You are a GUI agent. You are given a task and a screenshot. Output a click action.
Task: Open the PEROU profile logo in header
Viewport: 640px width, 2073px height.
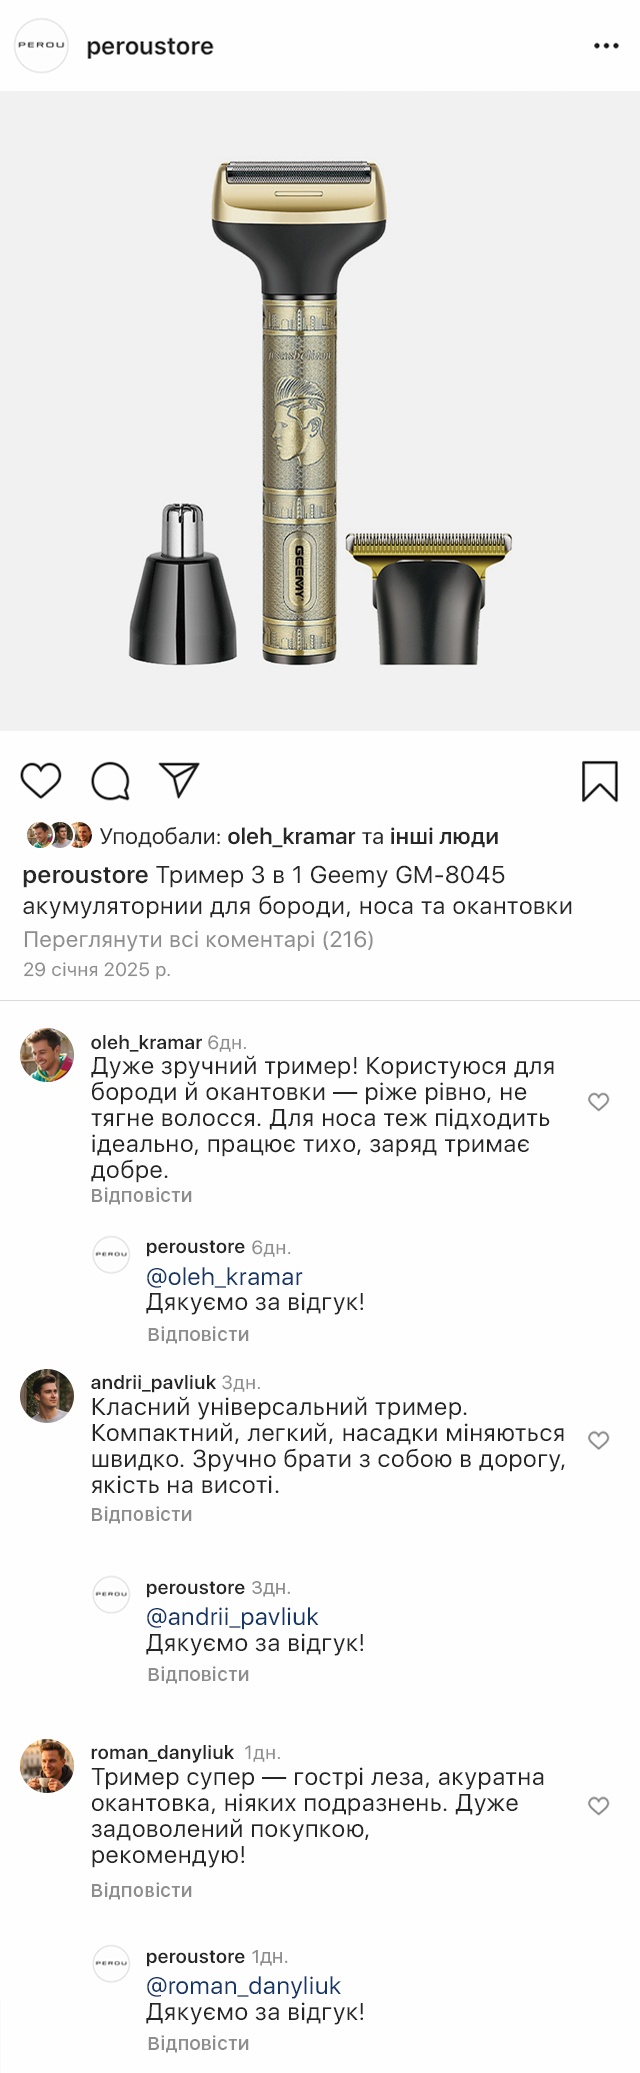point(41,46)
